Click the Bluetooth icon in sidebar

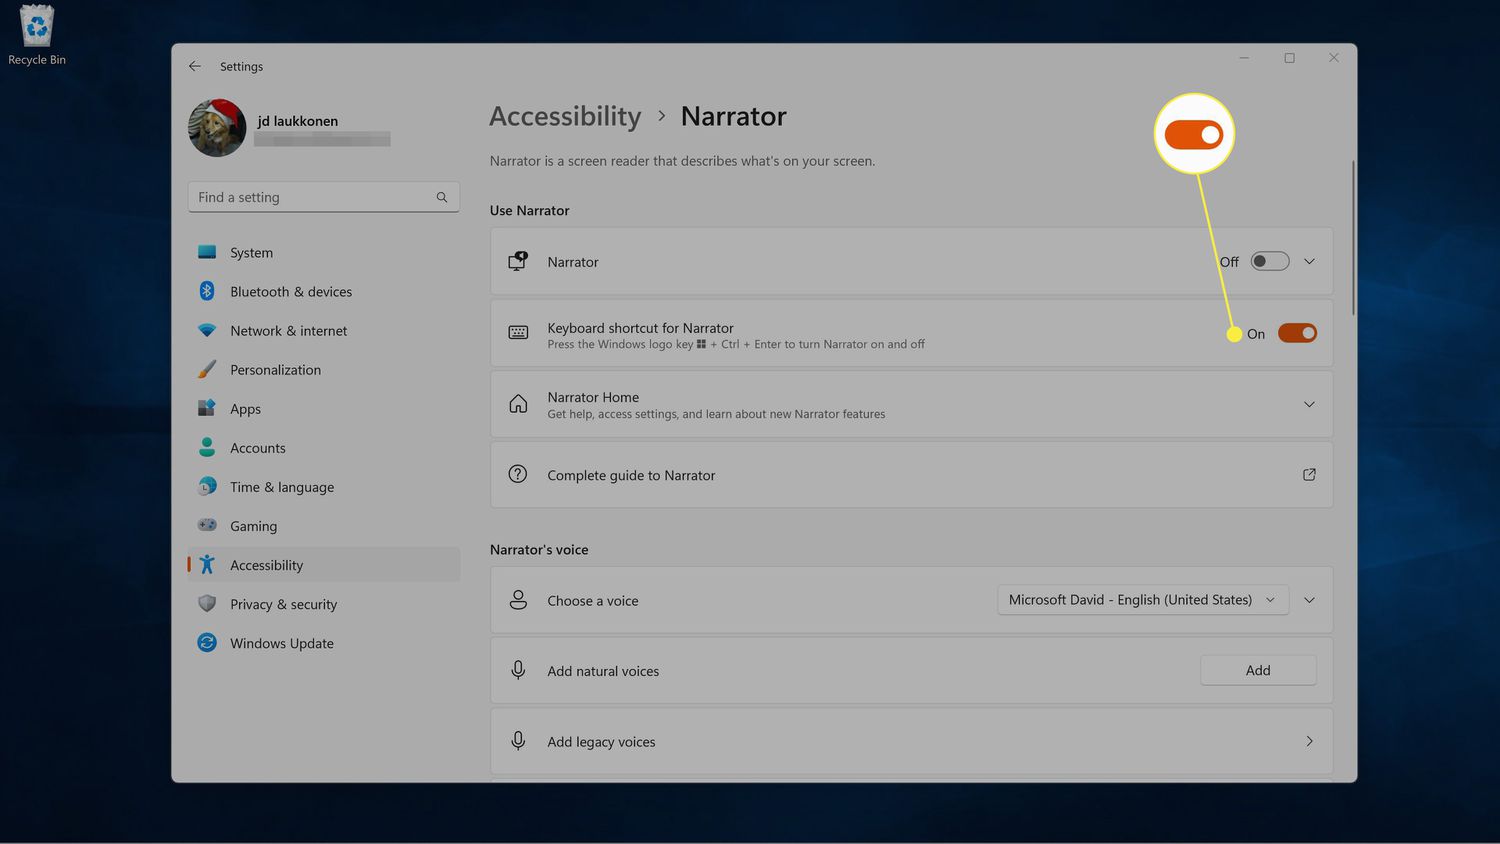pos(207,291)
